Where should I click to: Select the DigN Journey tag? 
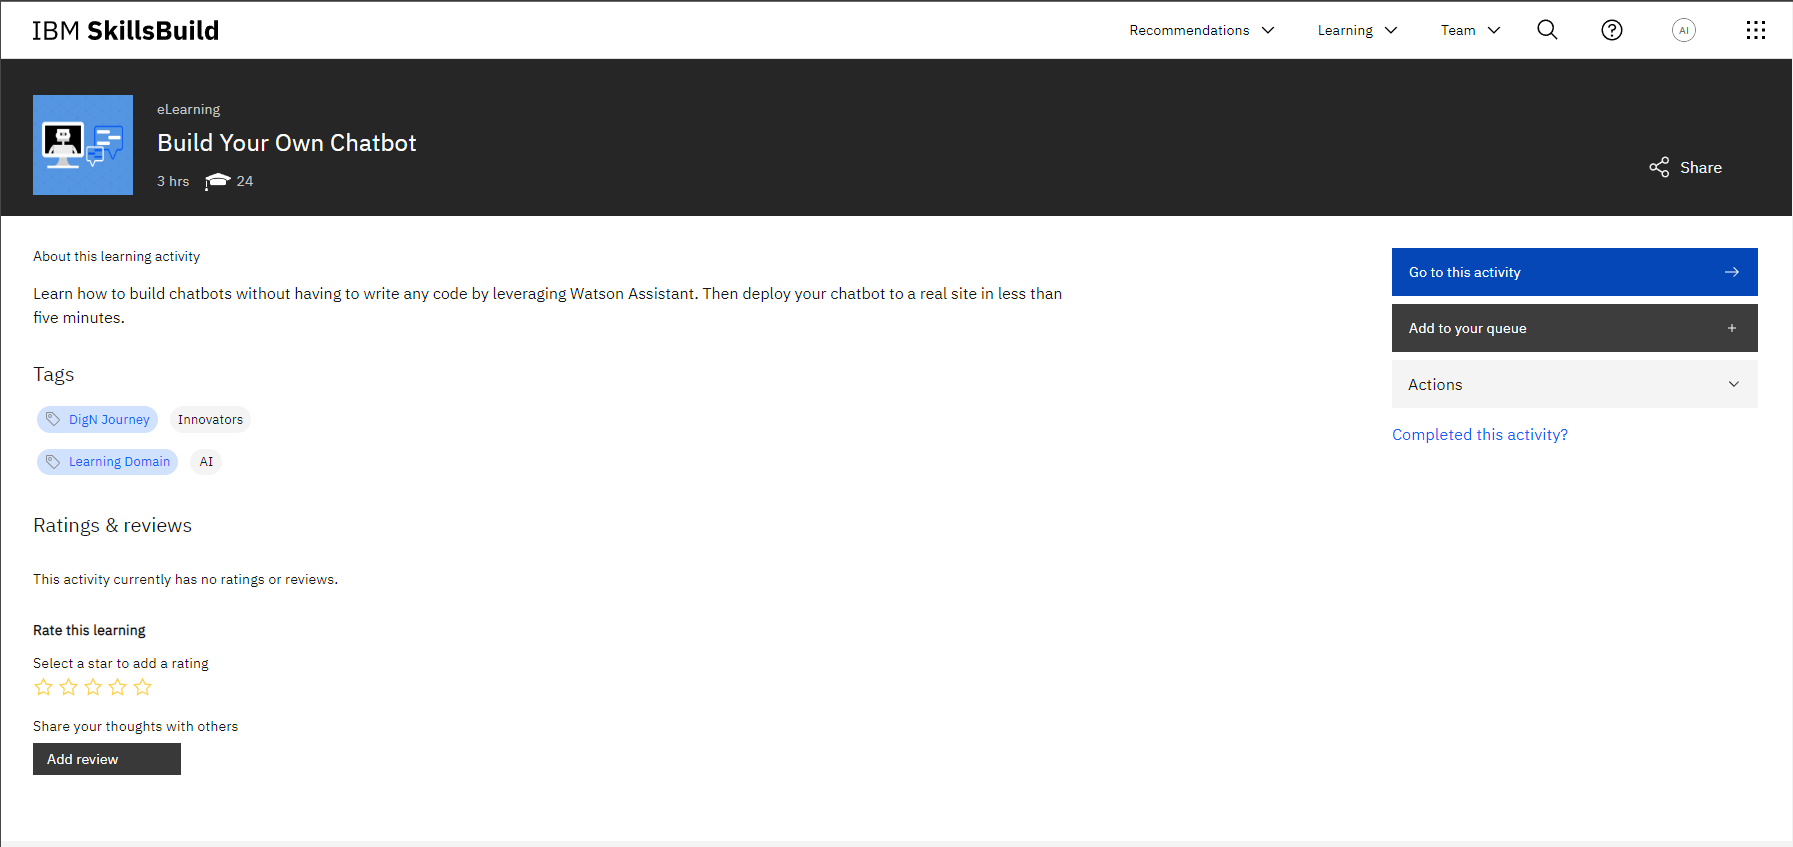coord(97,419)
